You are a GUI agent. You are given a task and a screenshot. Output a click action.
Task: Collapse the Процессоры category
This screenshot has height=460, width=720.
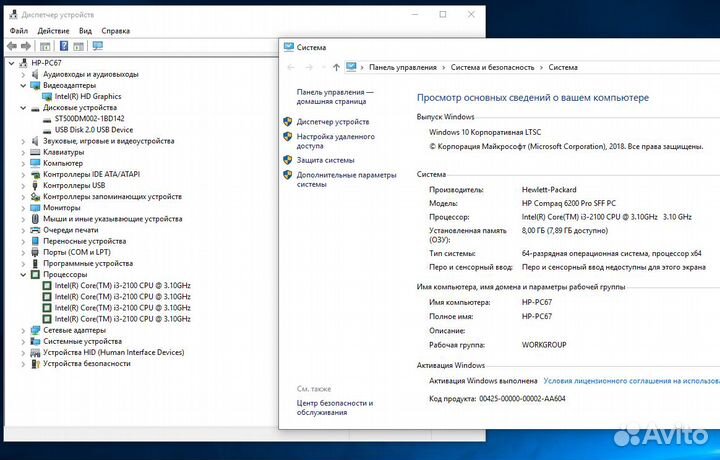point(23,275)
